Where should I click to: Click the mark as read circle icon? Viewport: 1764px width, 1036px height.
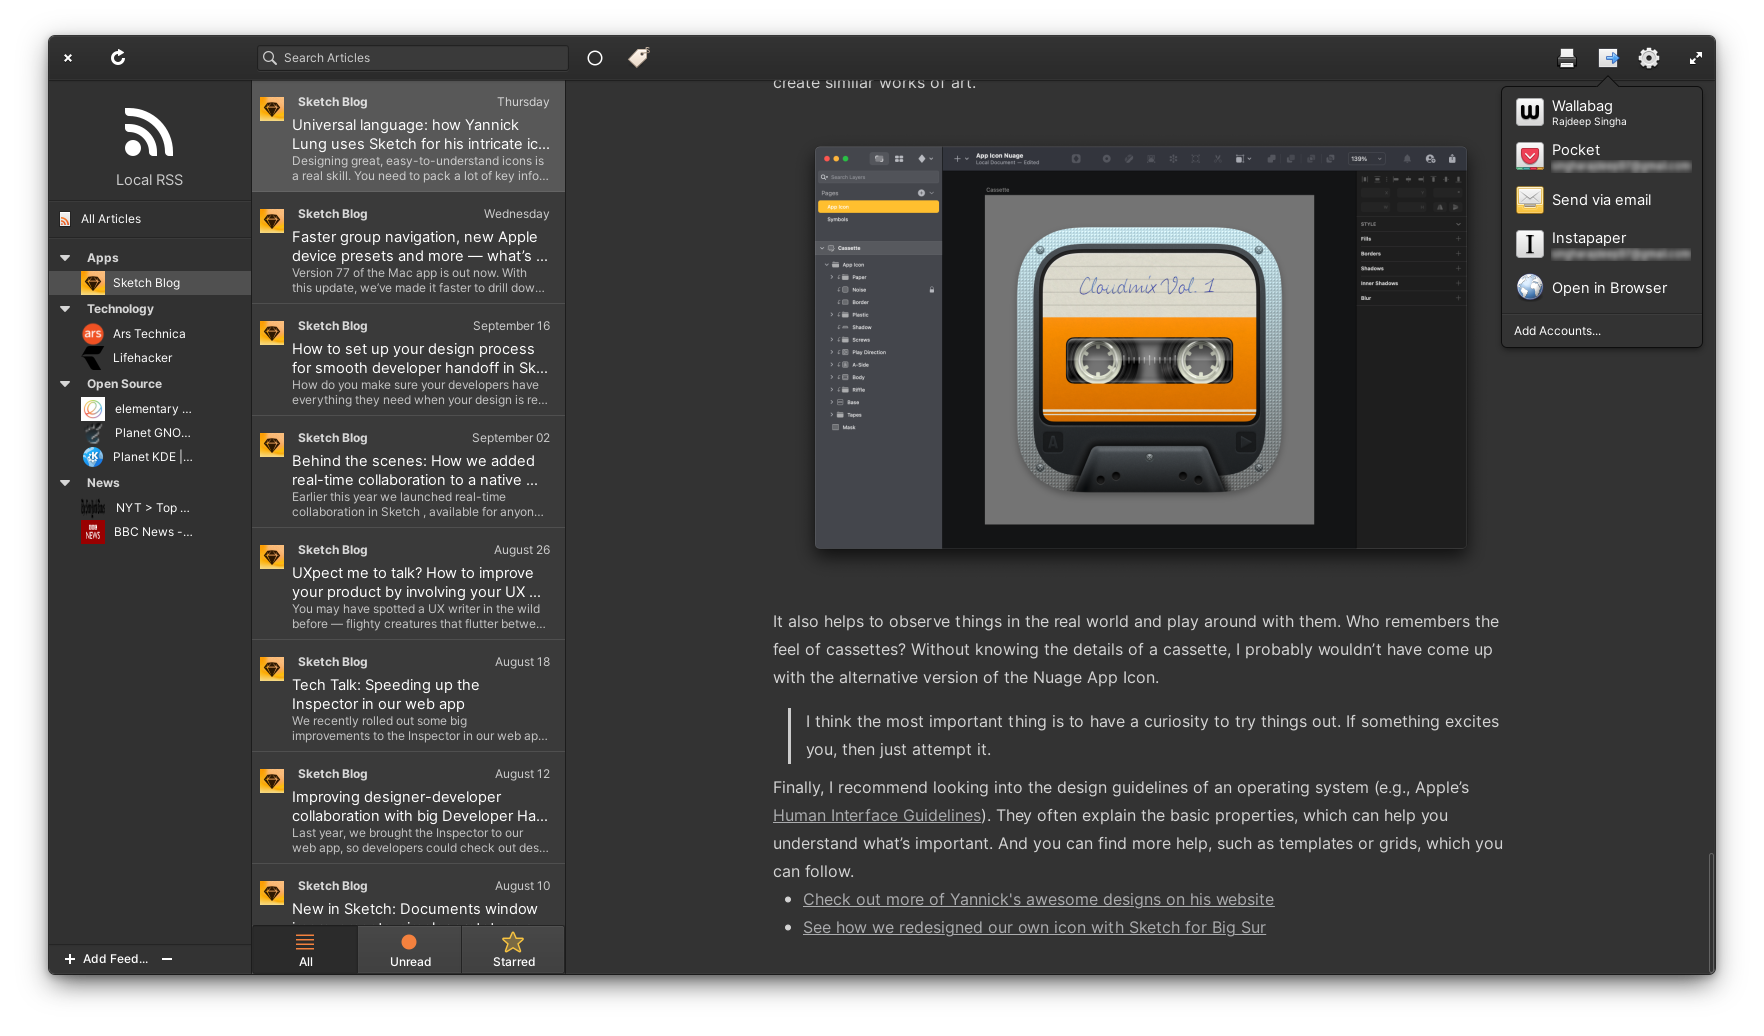pyautogui.click(x=595, y=58)
